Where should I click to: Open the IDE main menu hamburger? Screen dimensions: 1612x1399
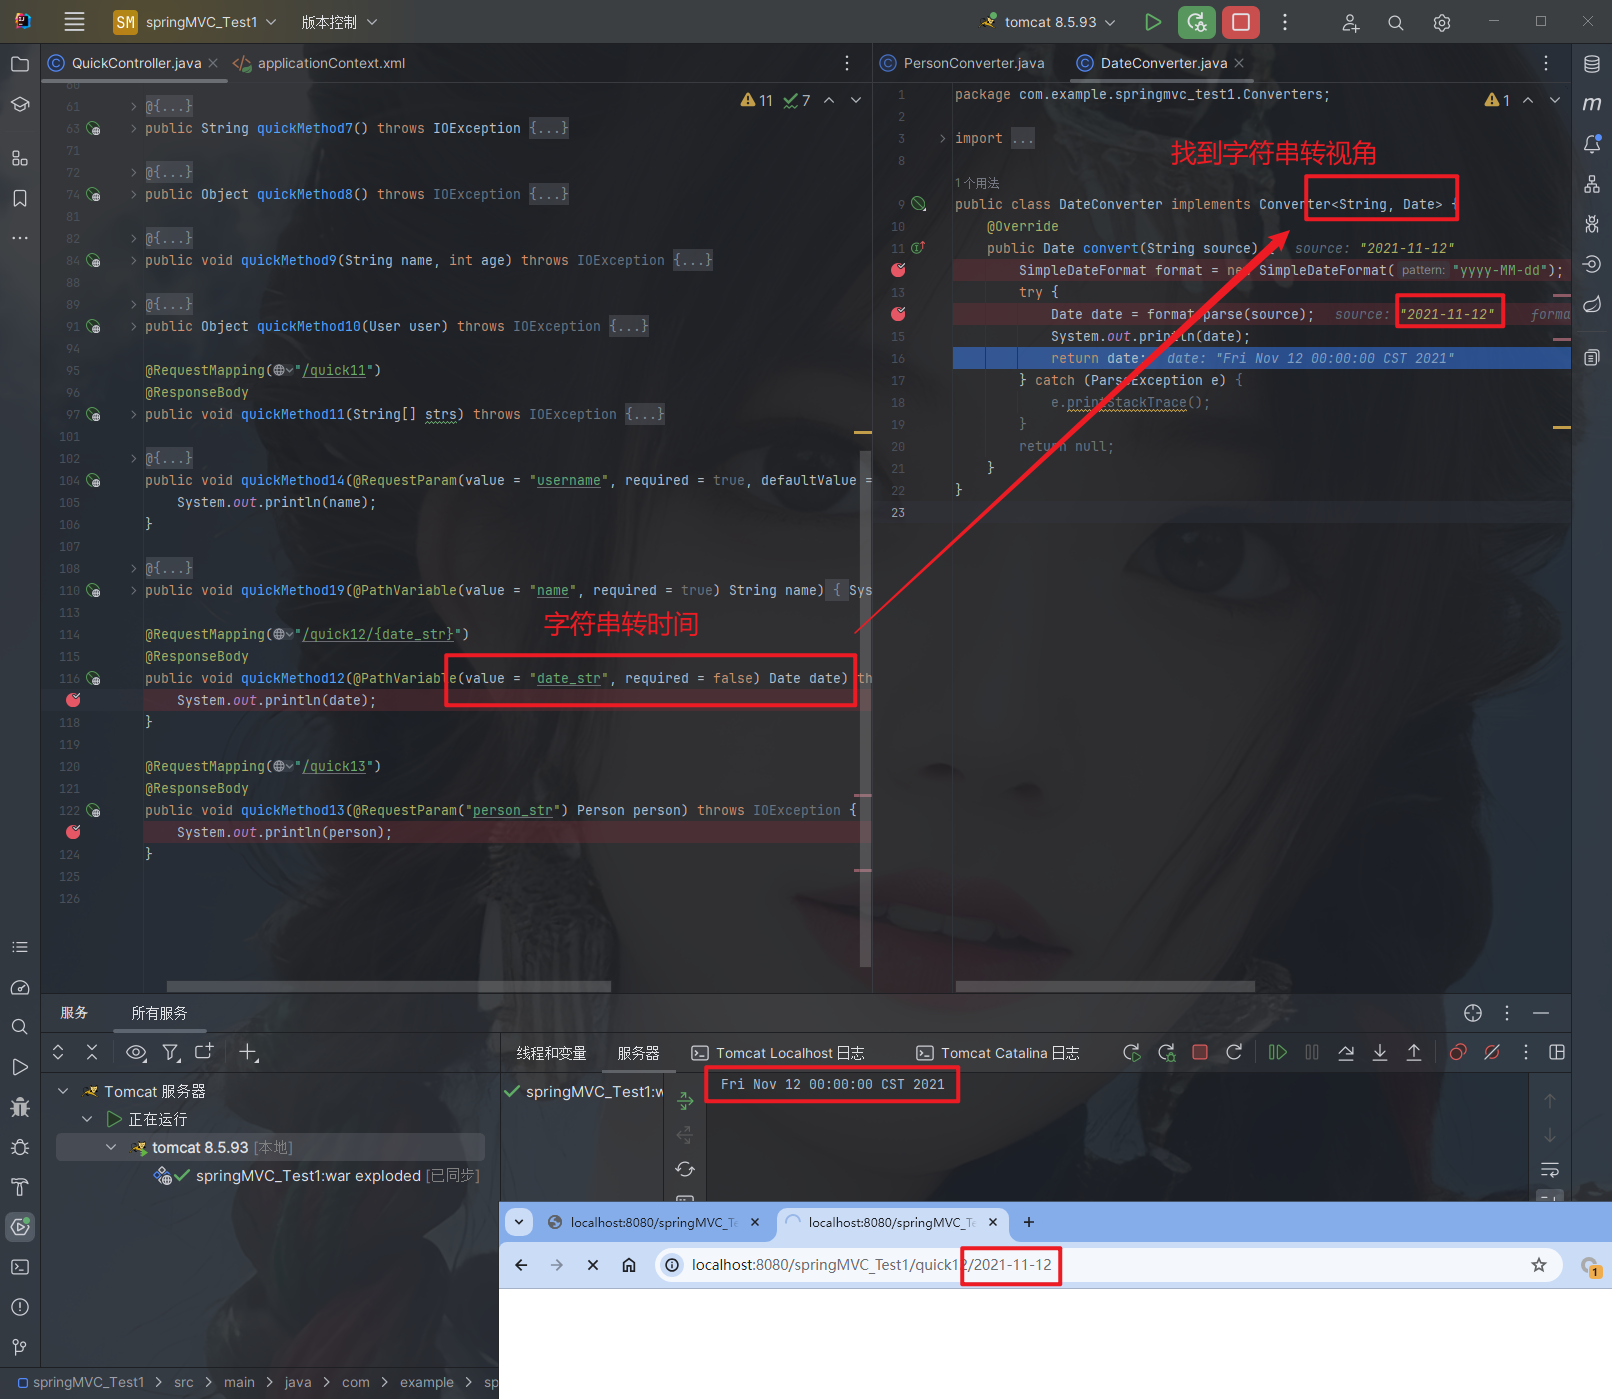click(74, 22)
